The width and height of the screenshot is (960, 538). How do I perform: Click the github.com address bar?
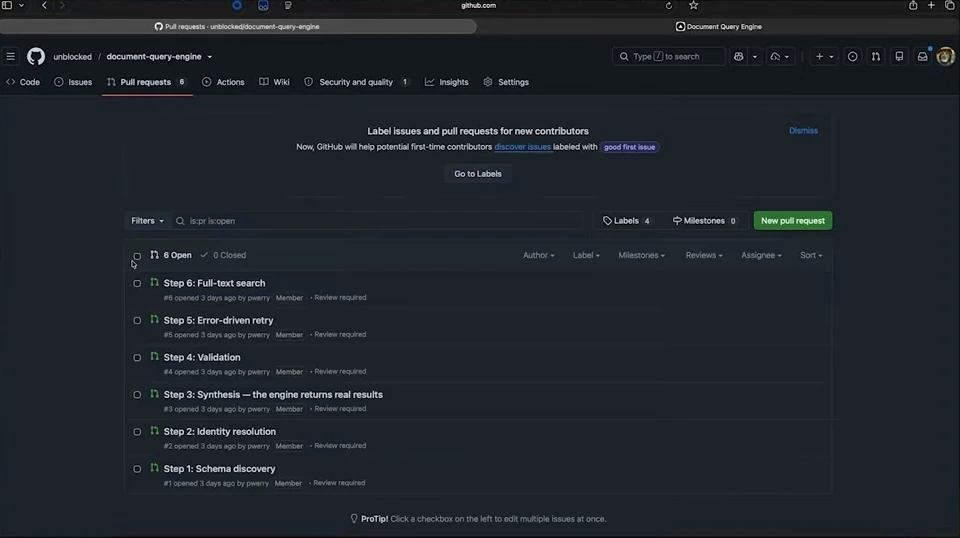478,6
